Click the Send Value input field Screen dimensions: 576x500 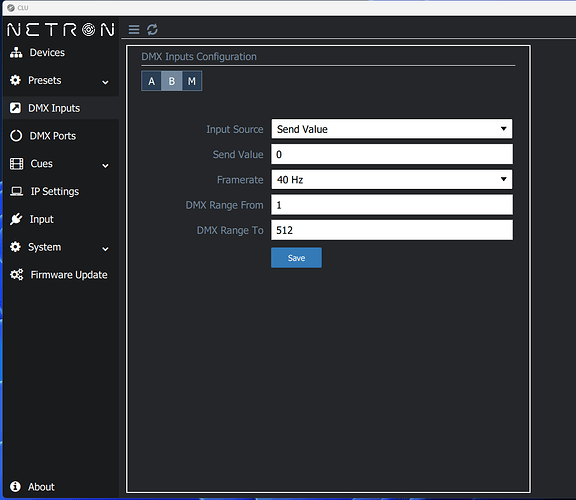coord(392,154)
